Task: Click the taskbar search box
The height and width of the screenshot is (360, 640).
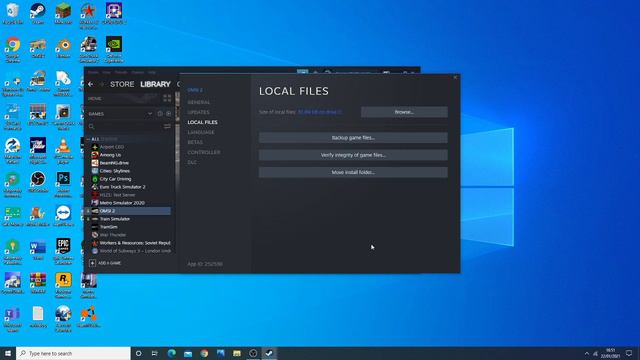Action: [73, 353]
